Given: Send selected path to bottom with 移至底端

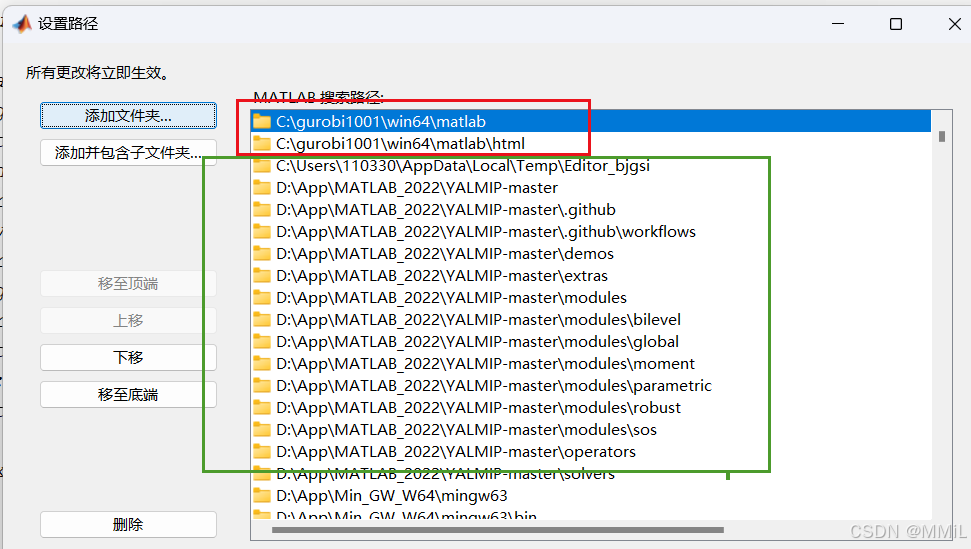Looking at the screenshot, I should (x=128, y=394).
